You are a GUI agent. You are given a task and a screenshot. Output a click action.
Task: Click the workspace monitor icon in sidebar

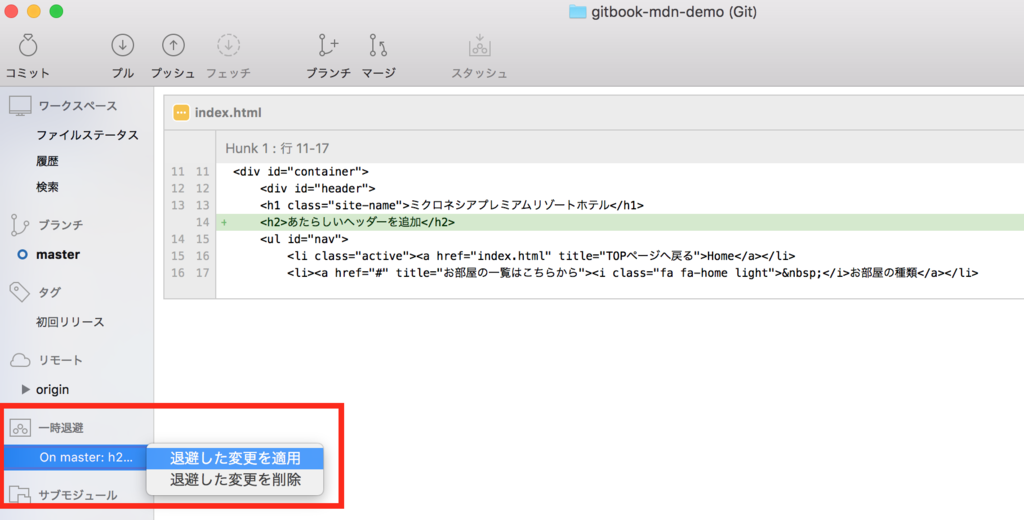20,106
